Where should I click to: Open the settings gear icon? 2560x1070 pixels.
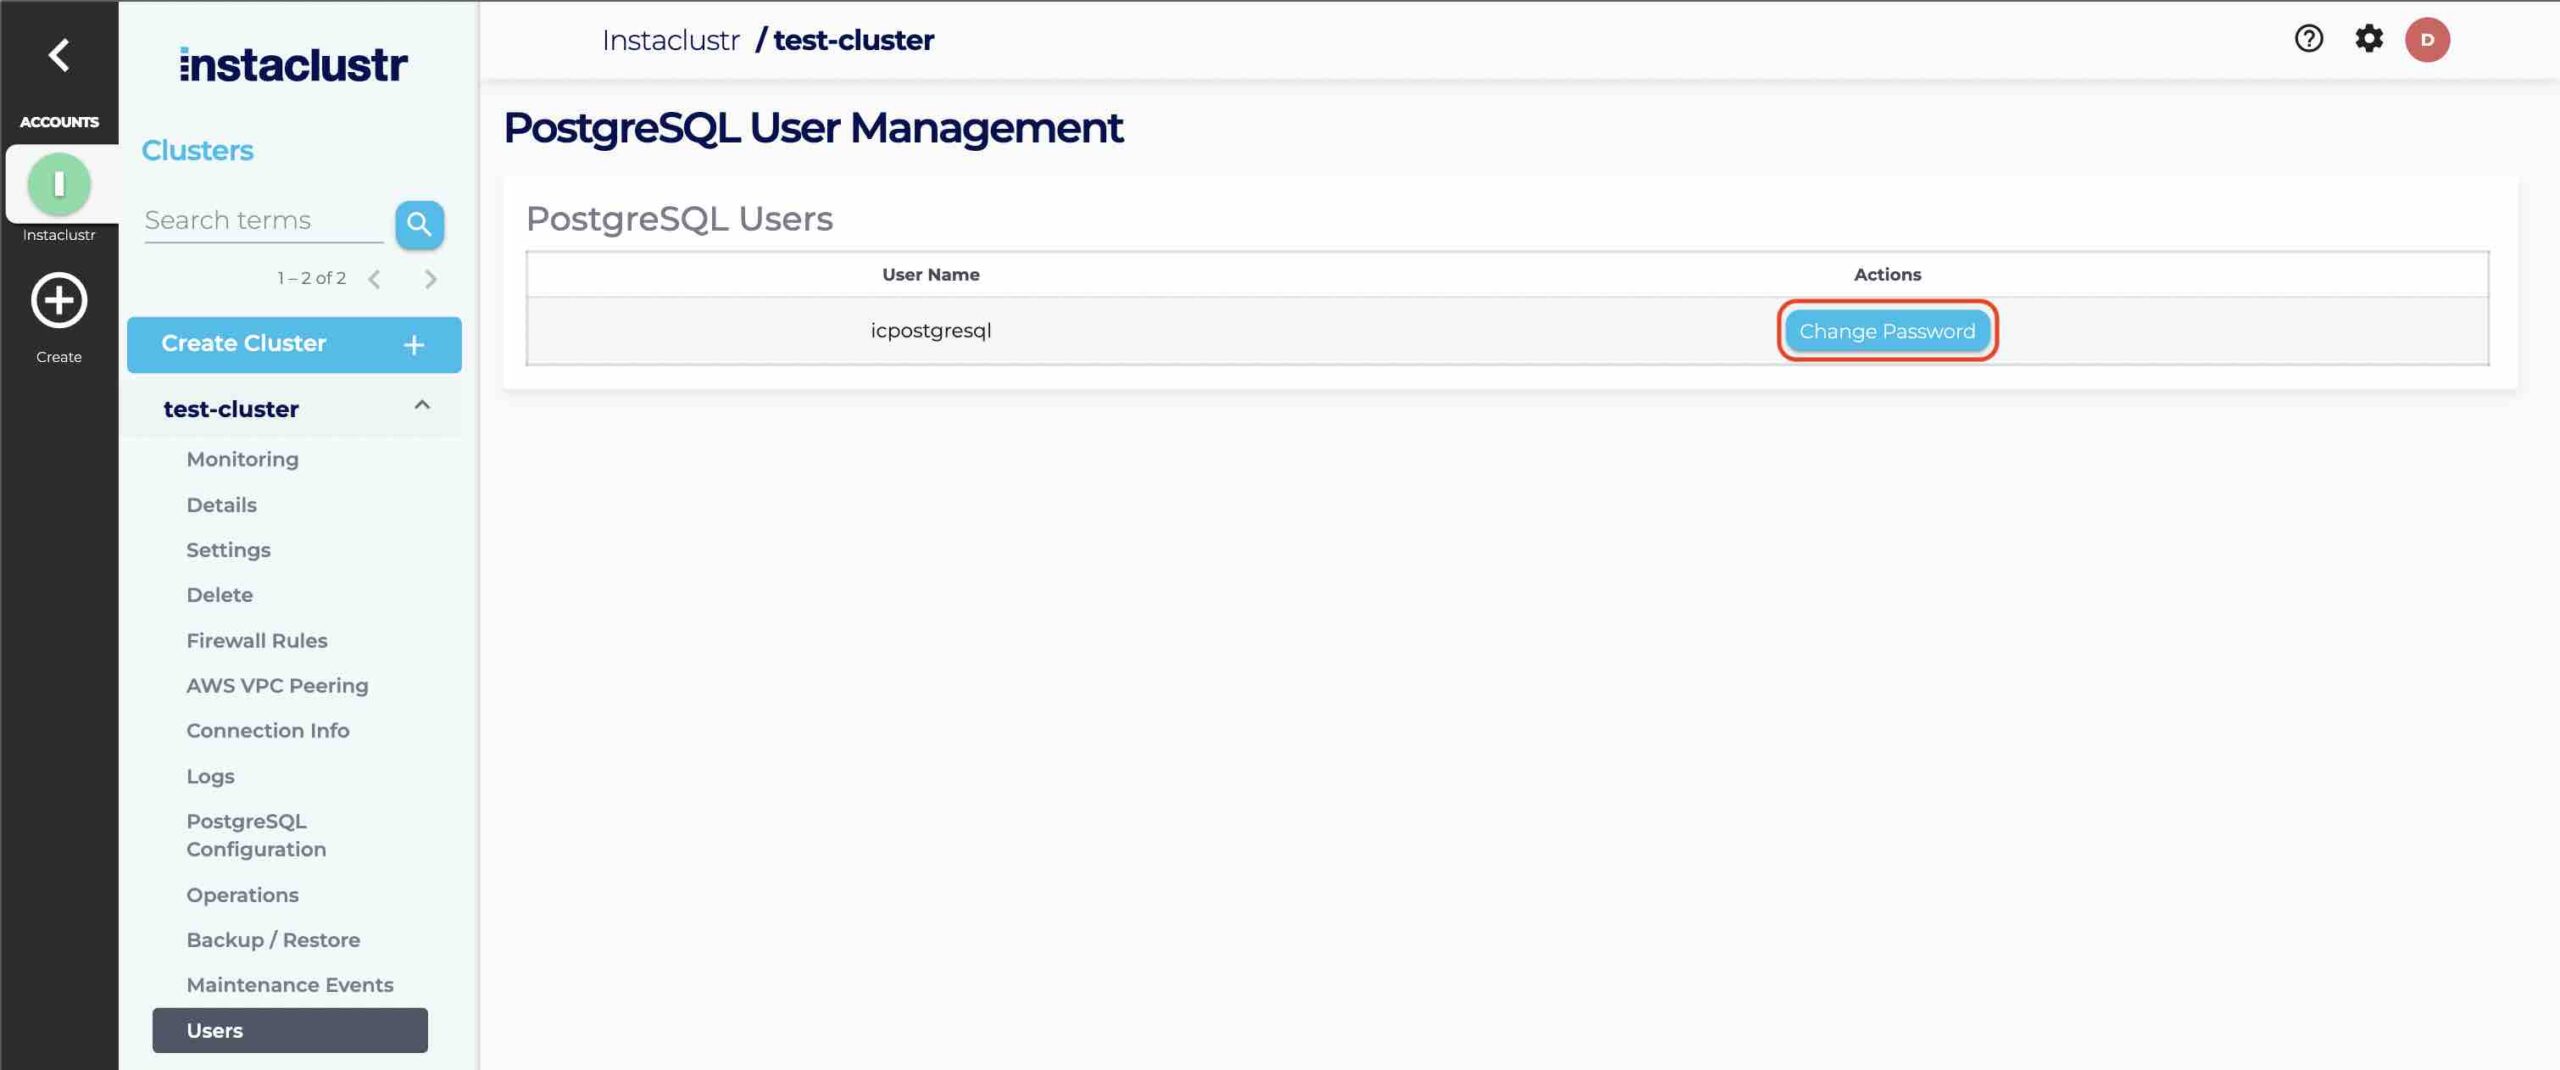[2369, 39]
